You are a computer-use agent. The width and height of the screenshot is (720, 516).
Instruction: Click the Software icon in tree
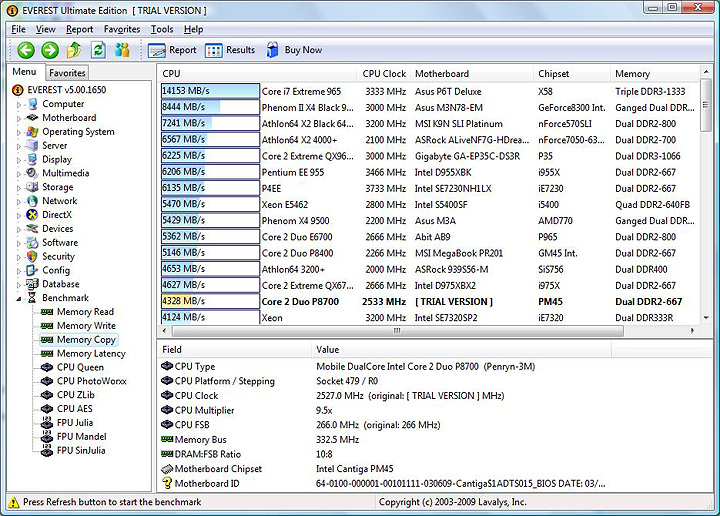click(32, 242)
